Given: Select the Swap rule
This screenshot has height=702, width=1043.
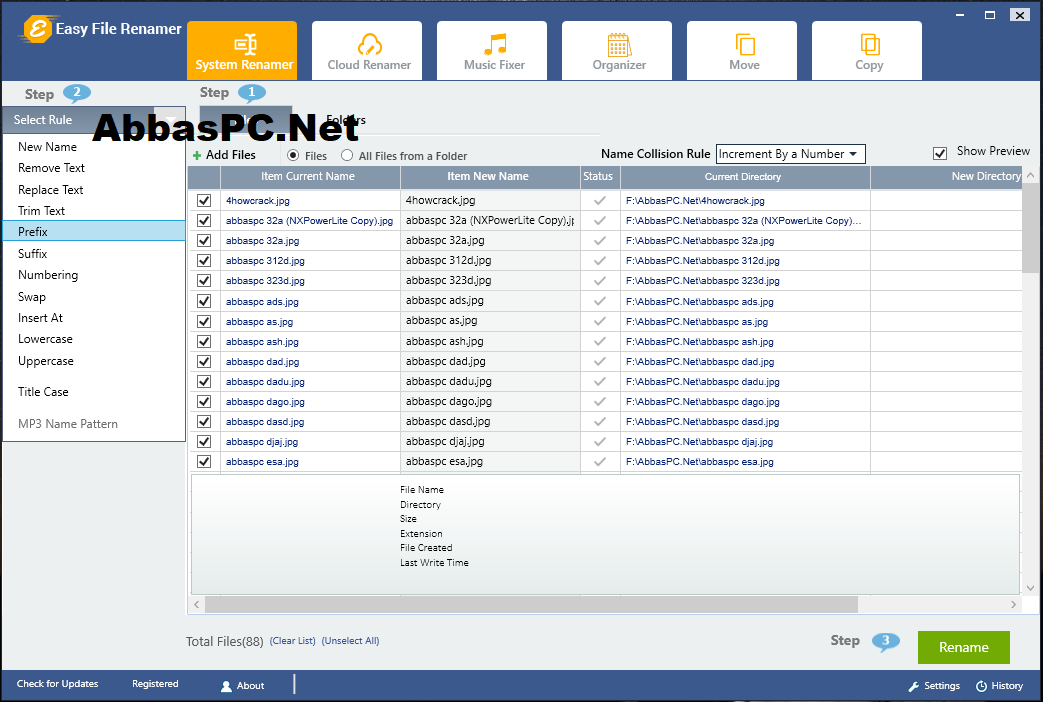Looking at the screenshot, I should click(94, 297).
